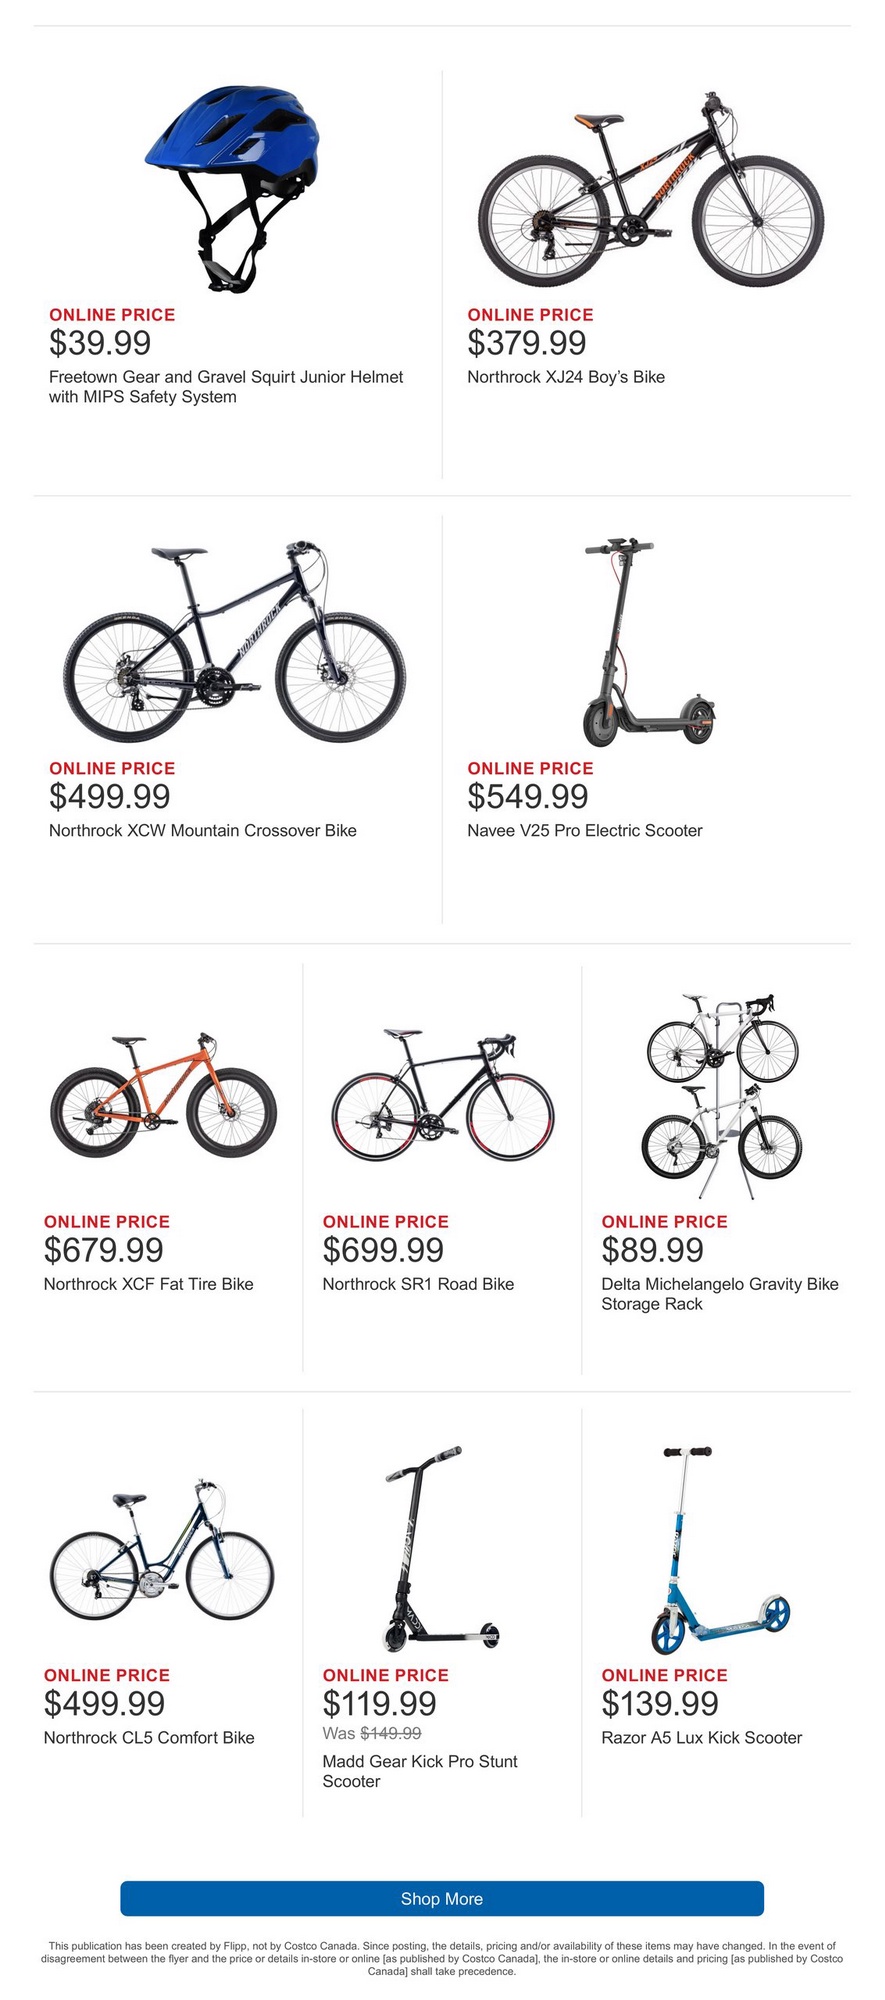Open Freetown Gear and Gravel Squirt Helmet title
Image resolution: width=885 pixels, height=2000 pixels.
[x=226, y=387]
